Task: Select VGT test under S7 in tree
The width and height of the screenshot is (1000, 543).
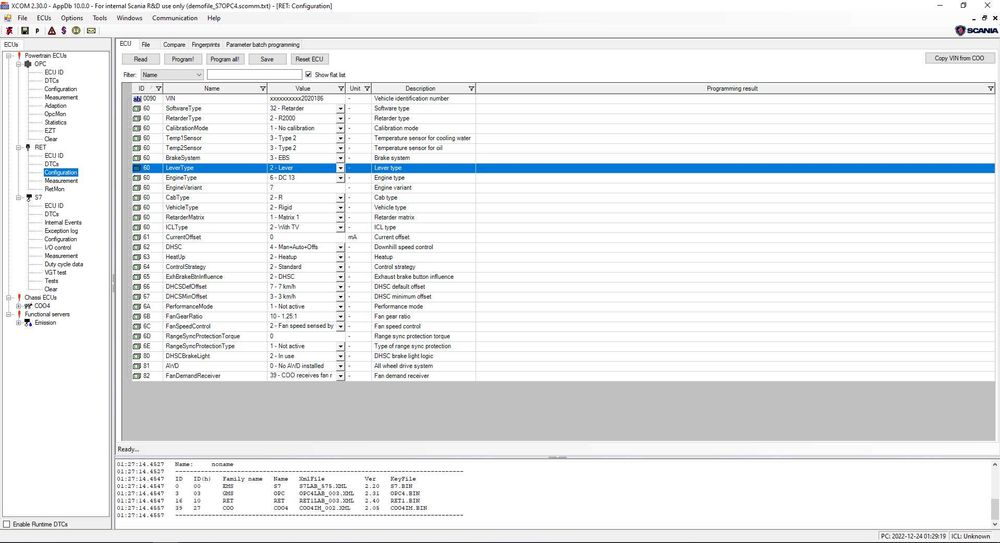Action: coord(55,272)
